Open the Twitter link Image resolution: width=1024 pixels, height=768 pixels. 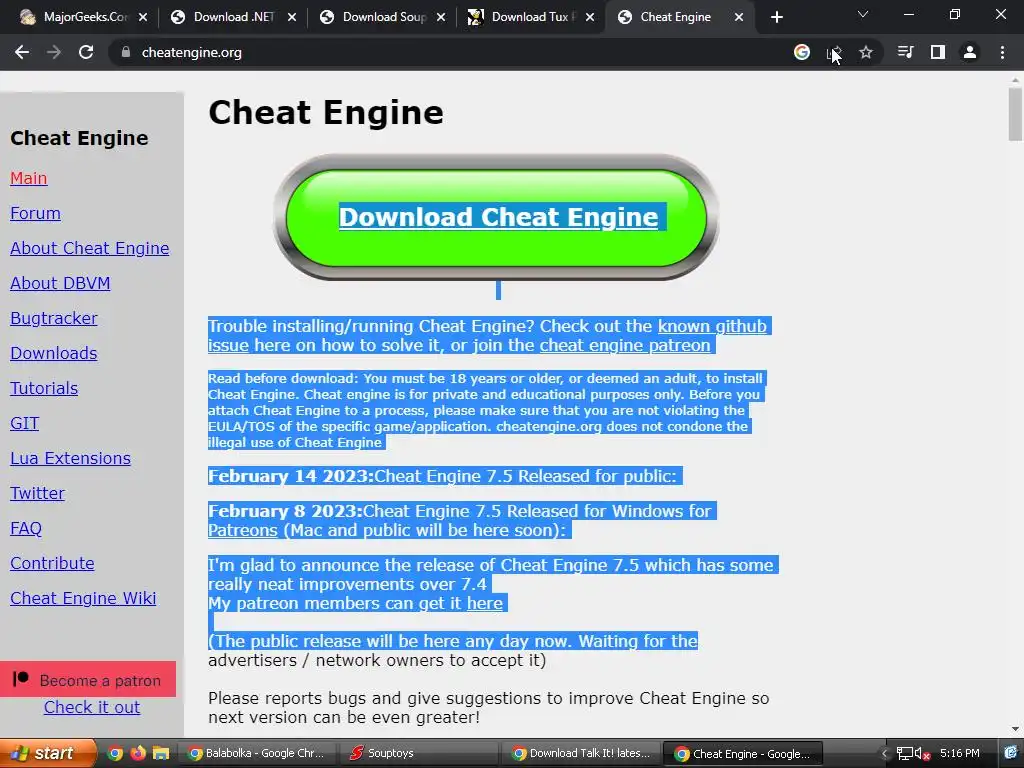(37, 493)
